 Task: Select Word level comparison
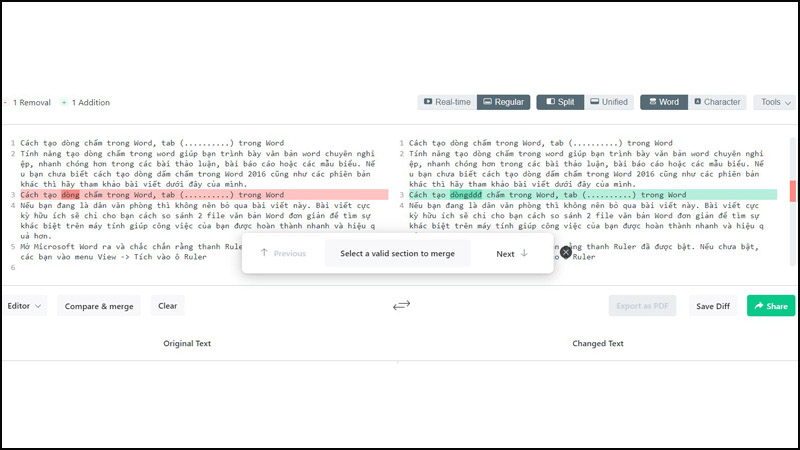point(662,102)
